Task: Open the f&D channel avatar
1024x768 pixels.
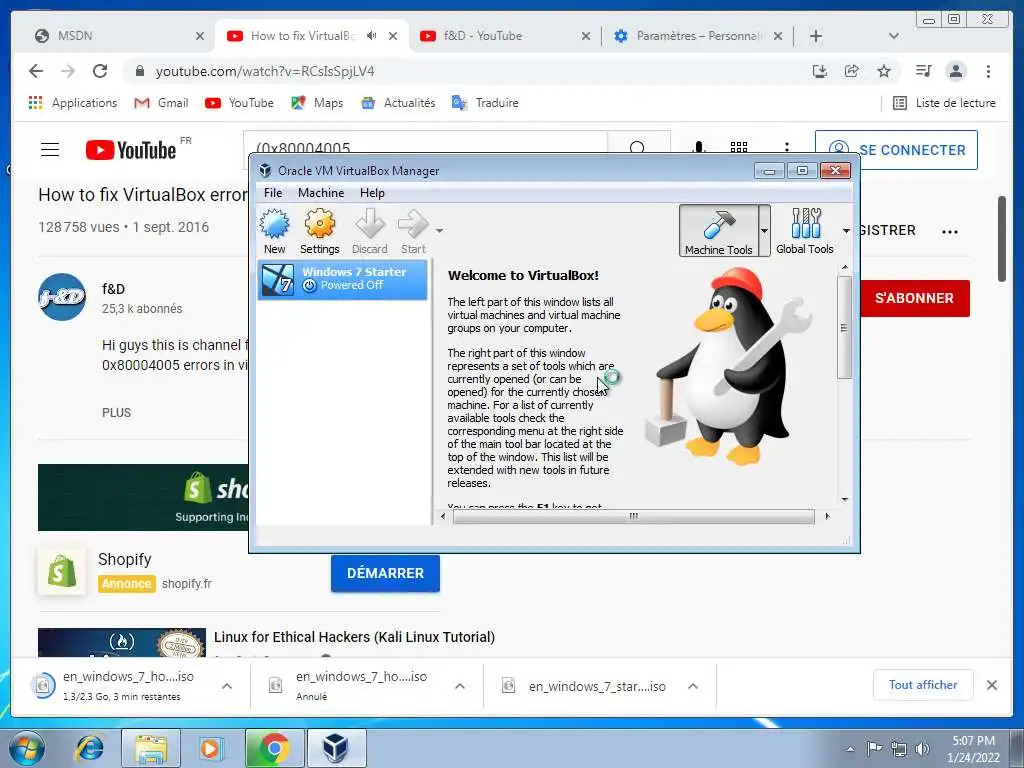Action: pyautogui.click(x=62, y=297)
